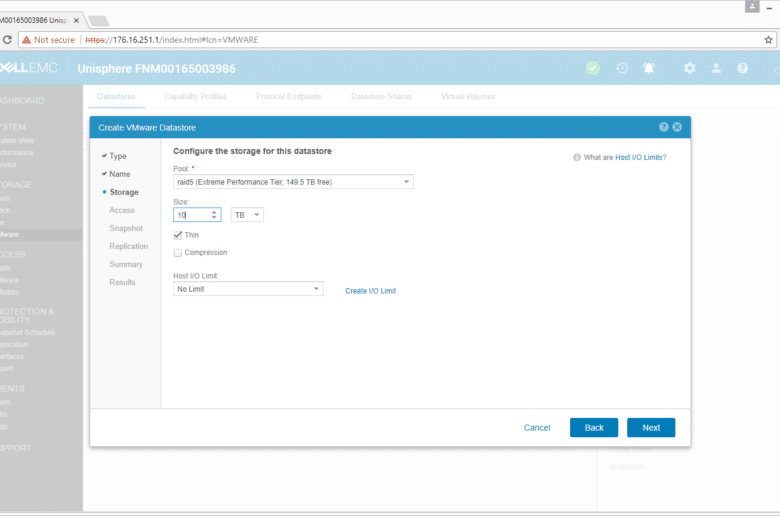
Task: Click the Next button
Action: click(x=651, y=427)
